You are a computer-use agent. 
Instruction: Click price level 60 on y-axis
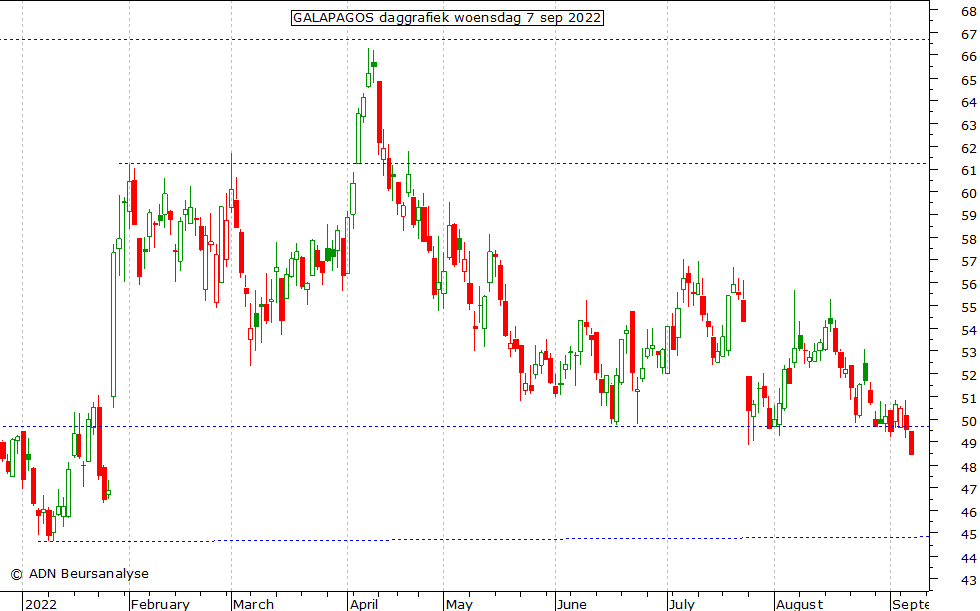(969, 194)
